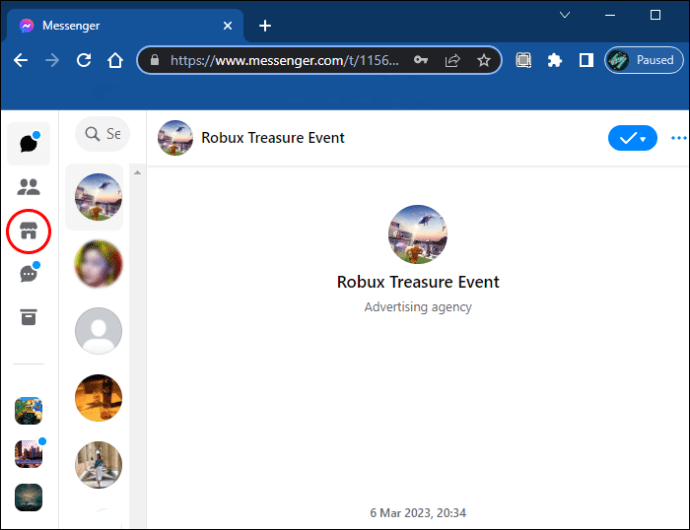Click the Messenger search field

pos(104,134)
